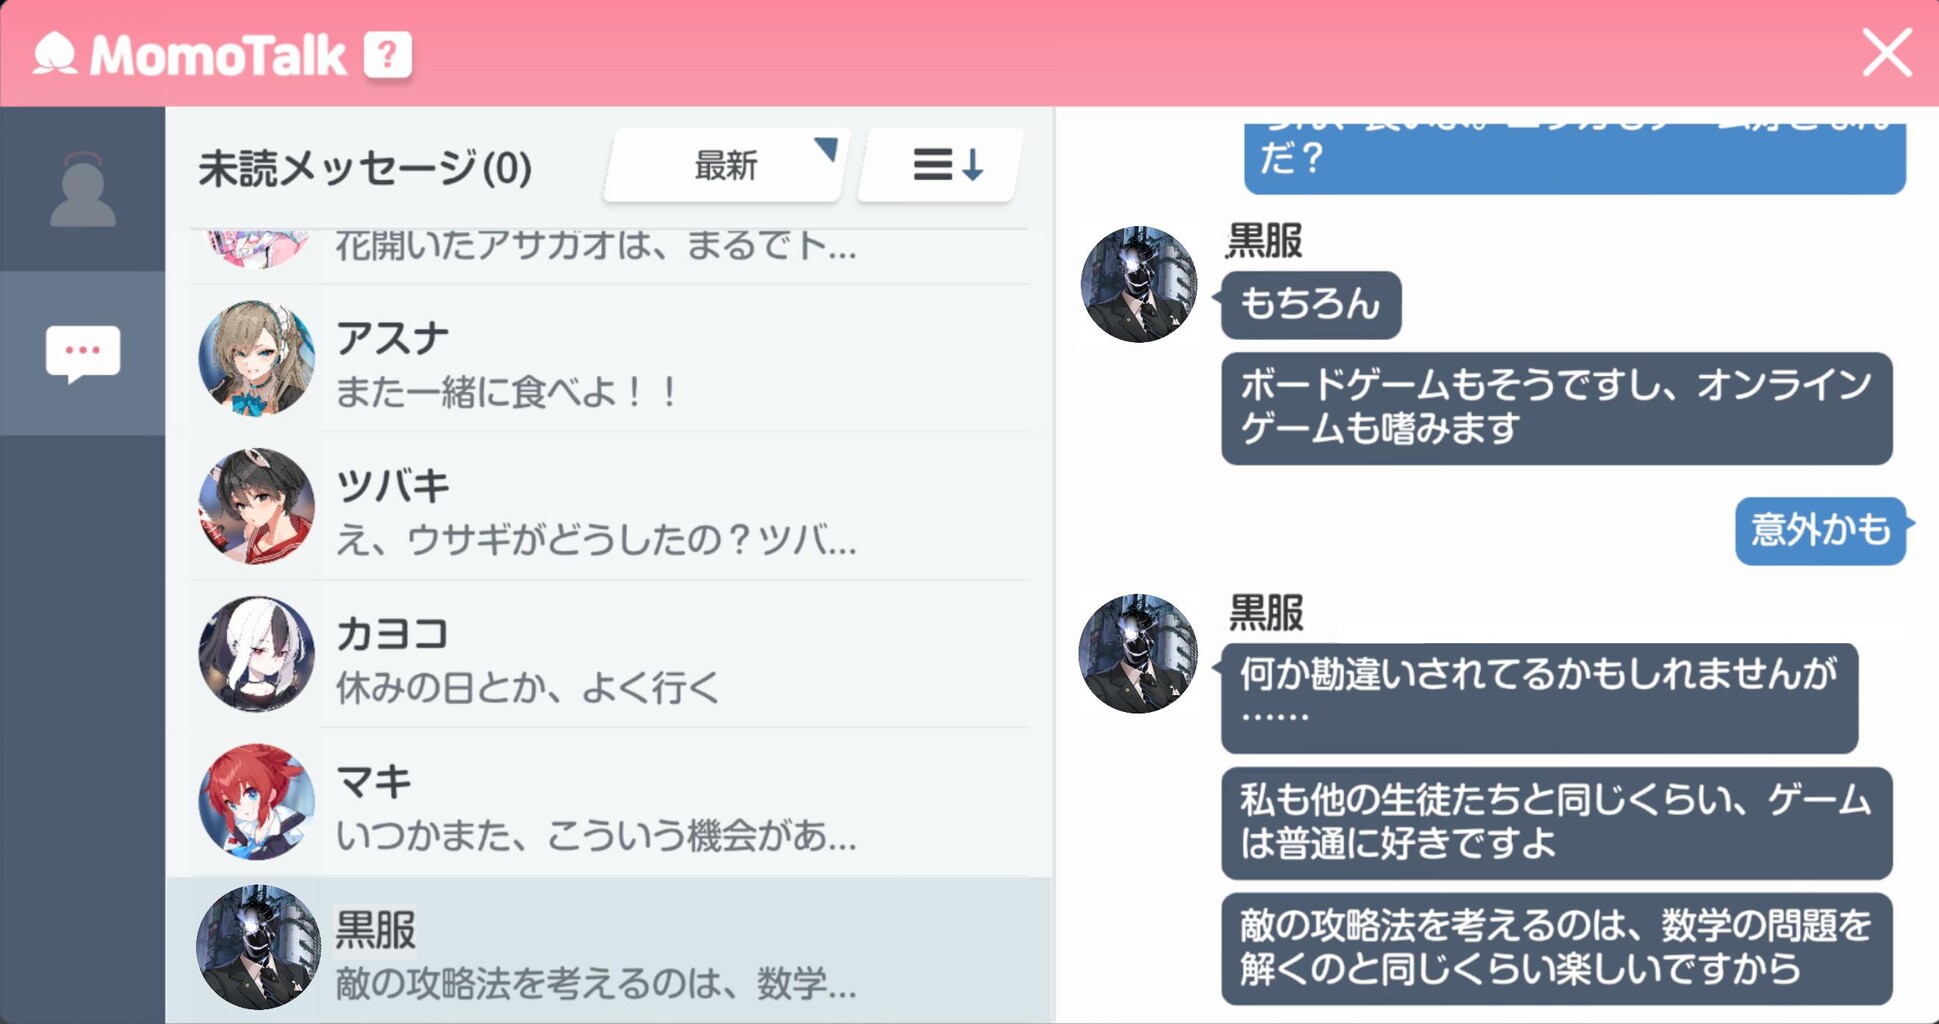The image size is (1939, 1024).
Task: Open the MomoTalk help question-mark icon
Action: [x=387, y=54]
